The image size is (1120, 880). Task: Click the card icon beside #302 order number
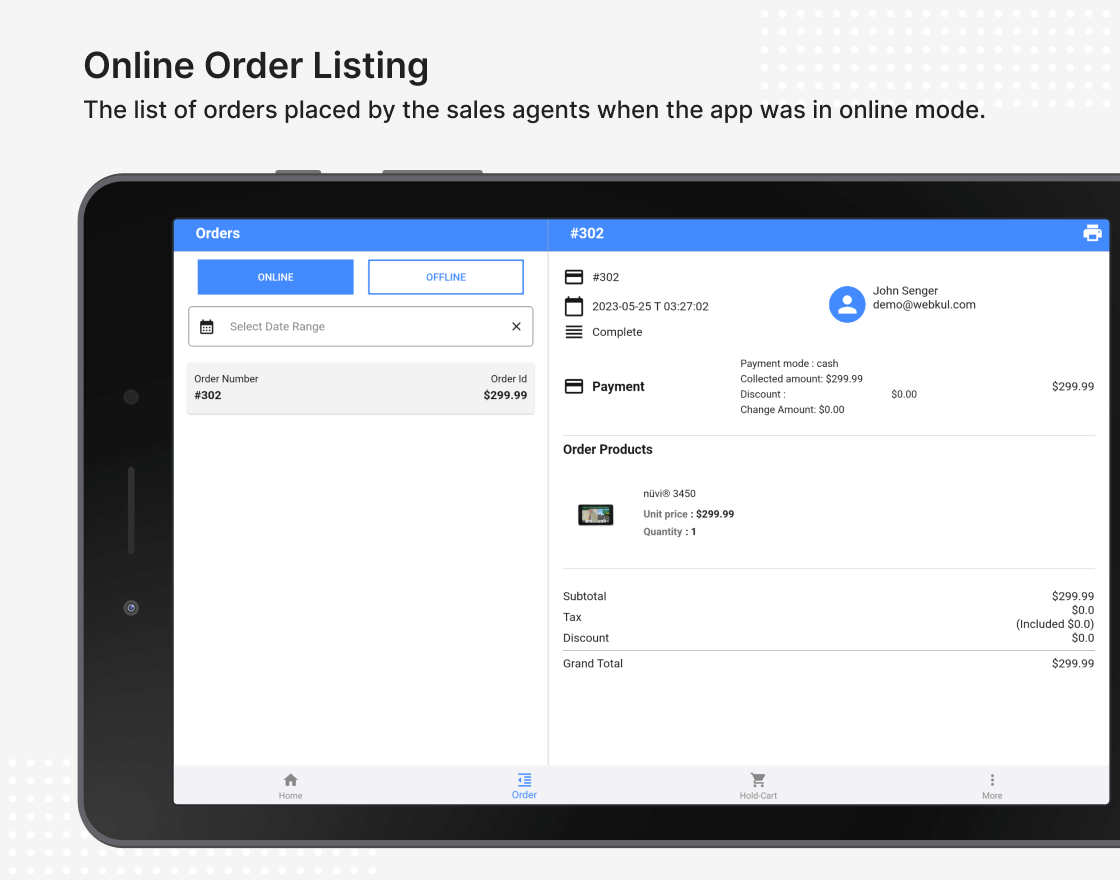click(x=574, y=276)
